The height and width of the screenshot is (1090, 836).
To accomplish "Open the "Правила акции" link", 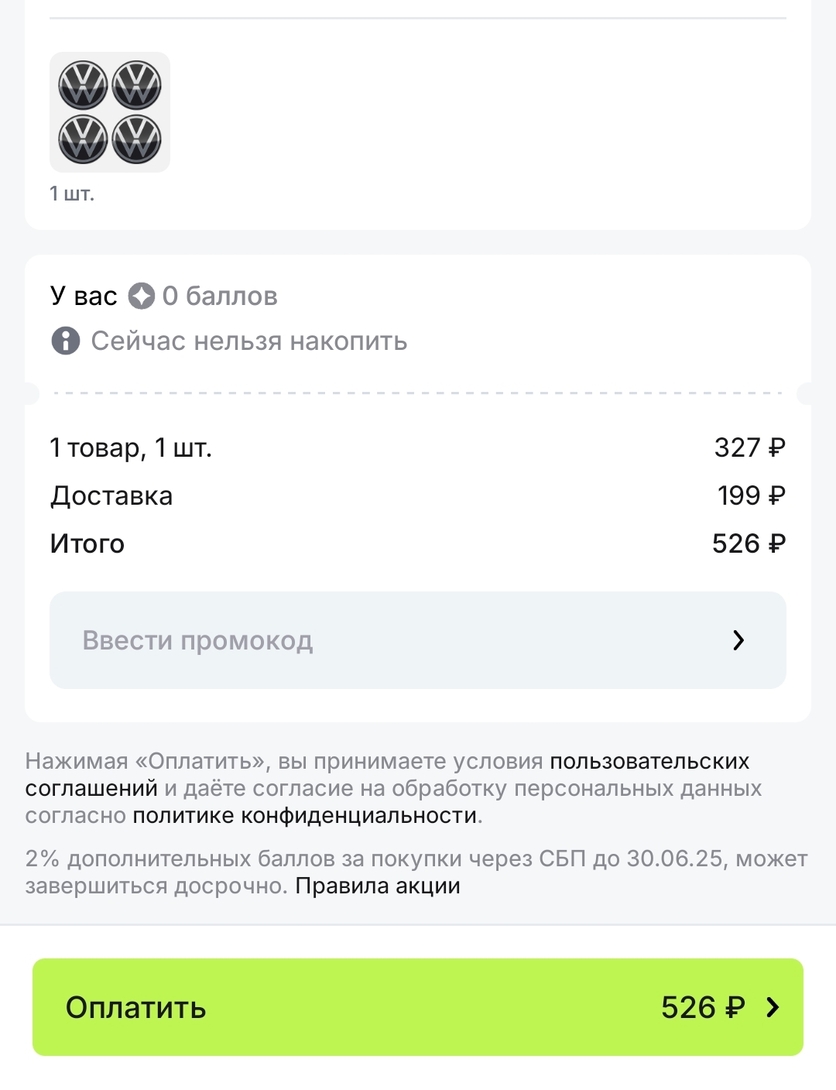I will (377, 886).
